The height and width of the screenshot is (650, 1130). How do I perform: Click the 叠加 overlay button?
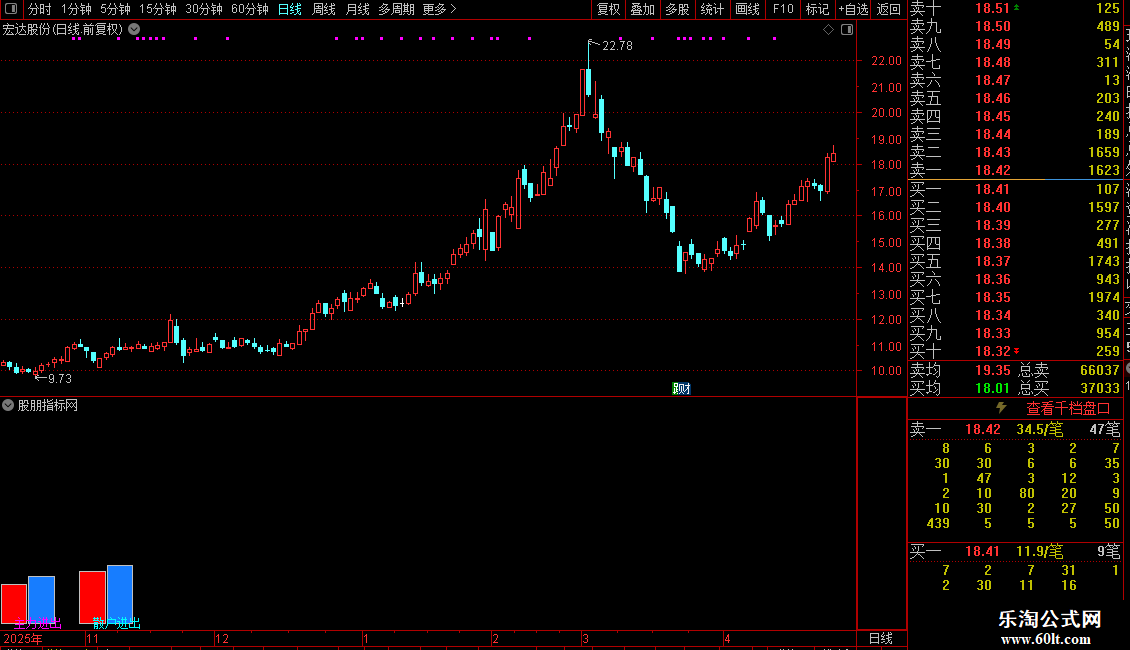point(643,9)
